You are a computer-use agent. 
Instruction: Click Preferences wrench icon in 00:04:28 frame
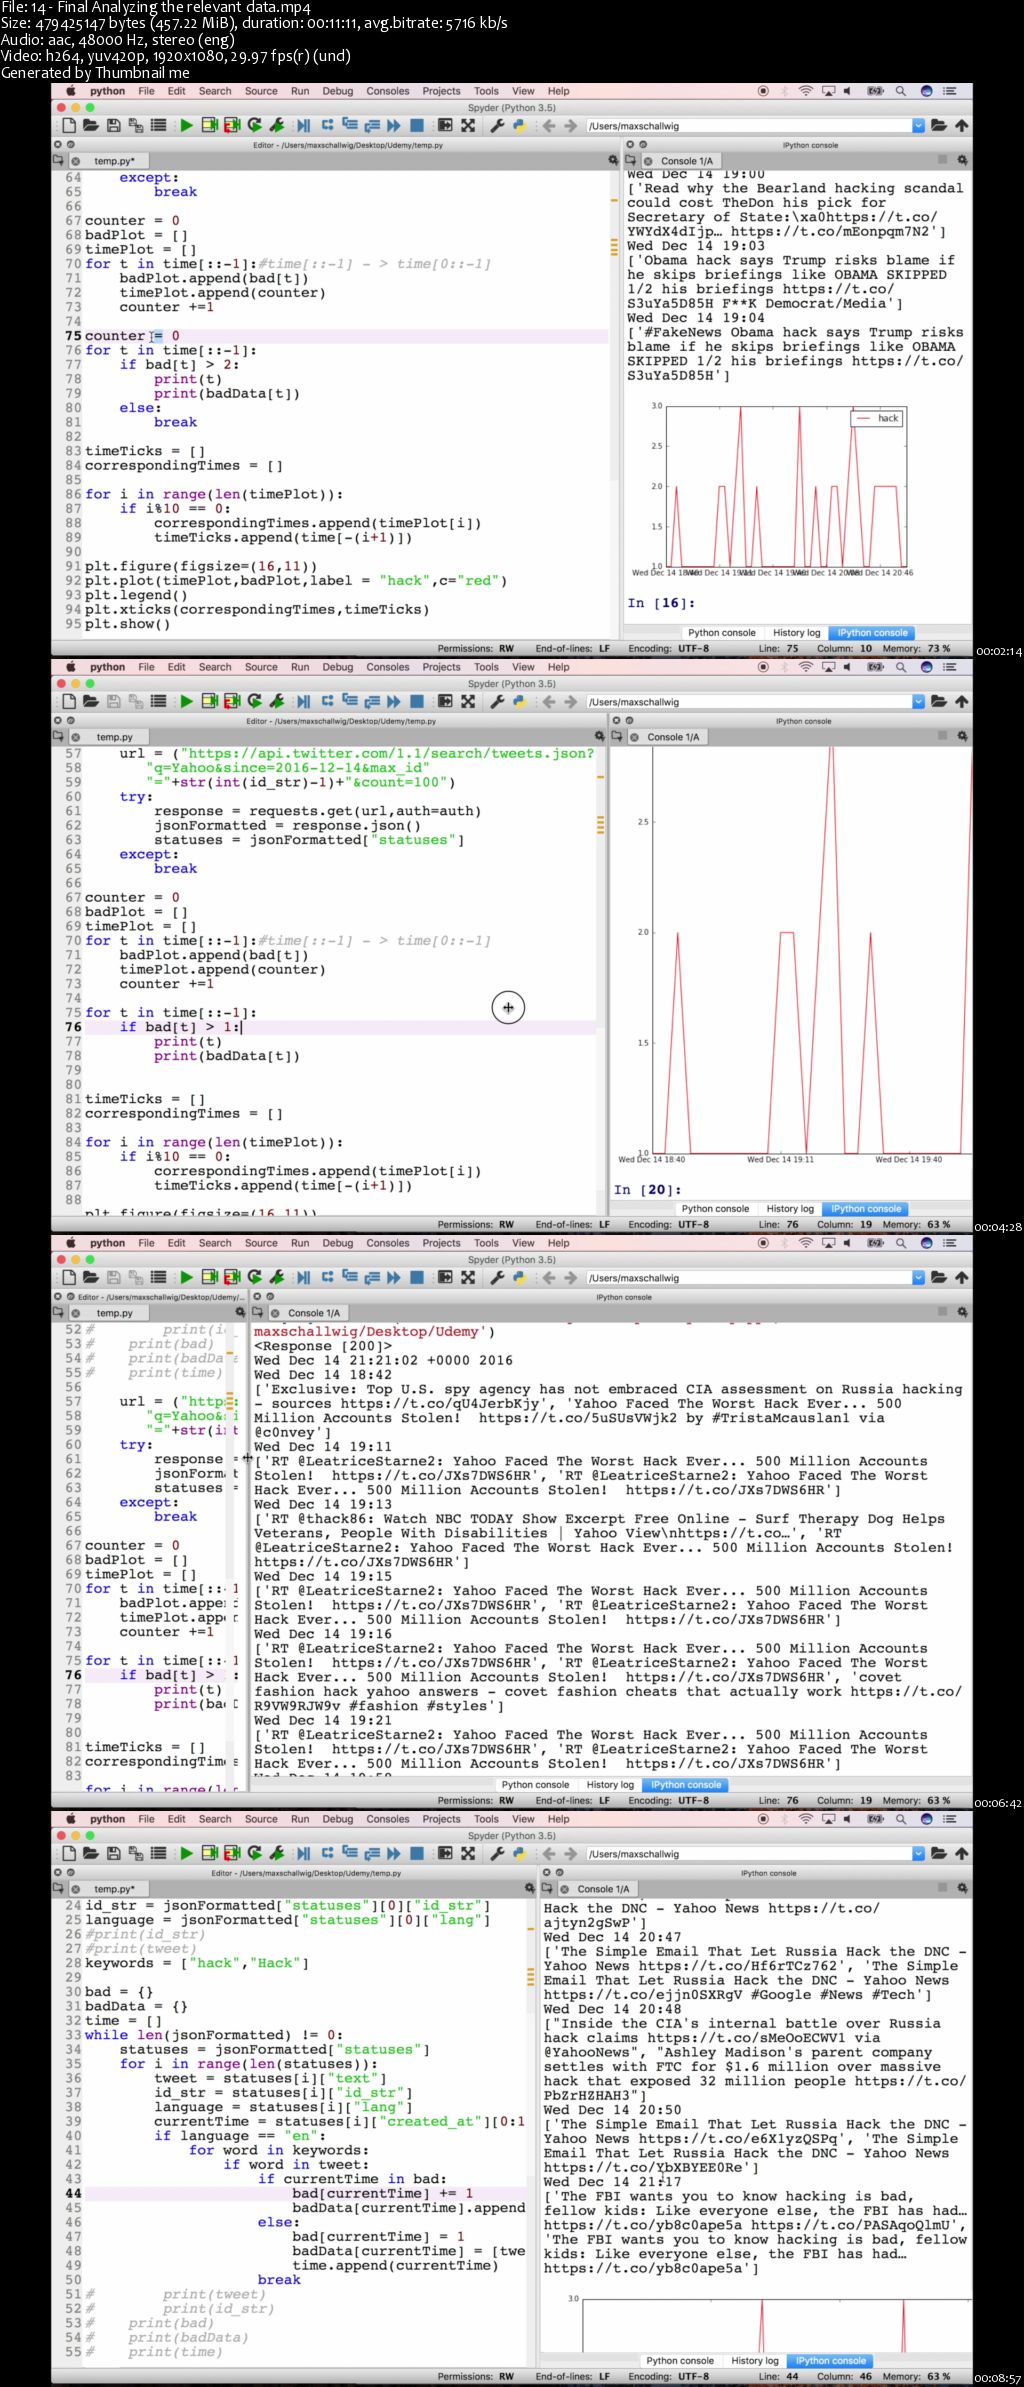pyautogui.click(x=497, y=702)
